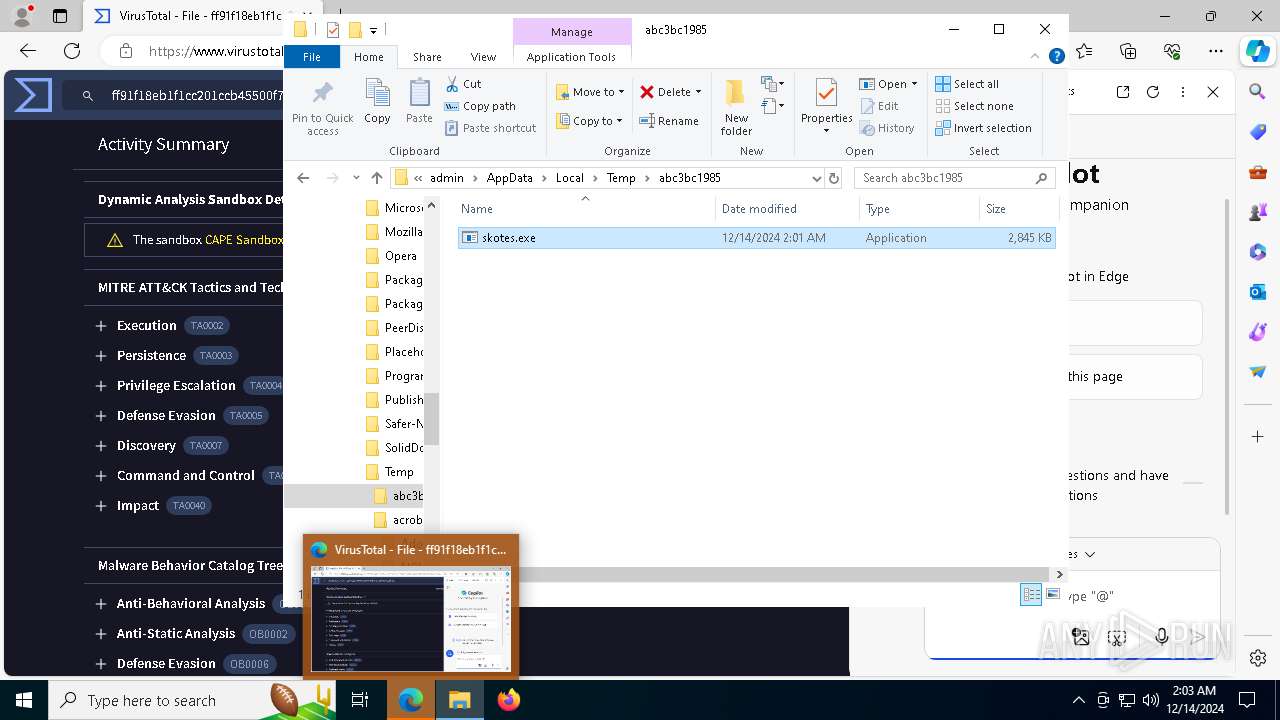Click Select all in the ribbon
1280x720 pixels.
pos(967,84)
